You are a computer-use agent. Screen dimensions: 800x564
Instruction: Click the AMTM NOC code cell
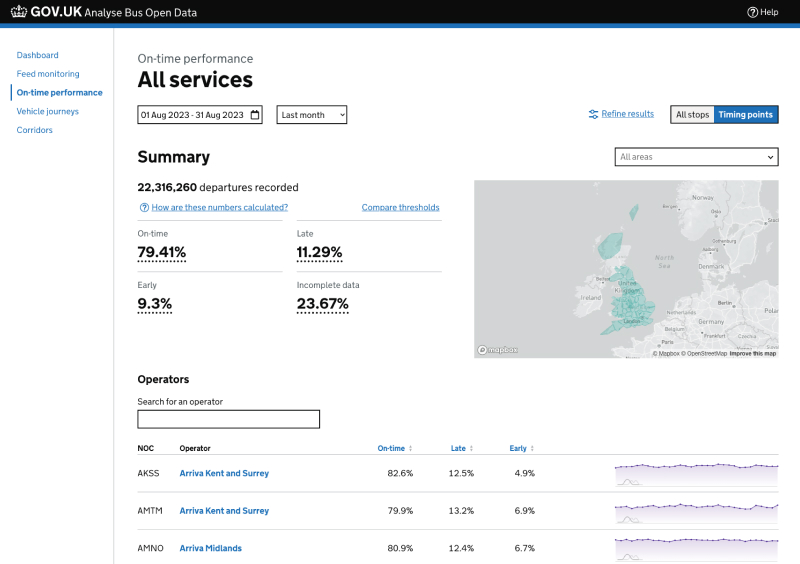click(150, 510)
